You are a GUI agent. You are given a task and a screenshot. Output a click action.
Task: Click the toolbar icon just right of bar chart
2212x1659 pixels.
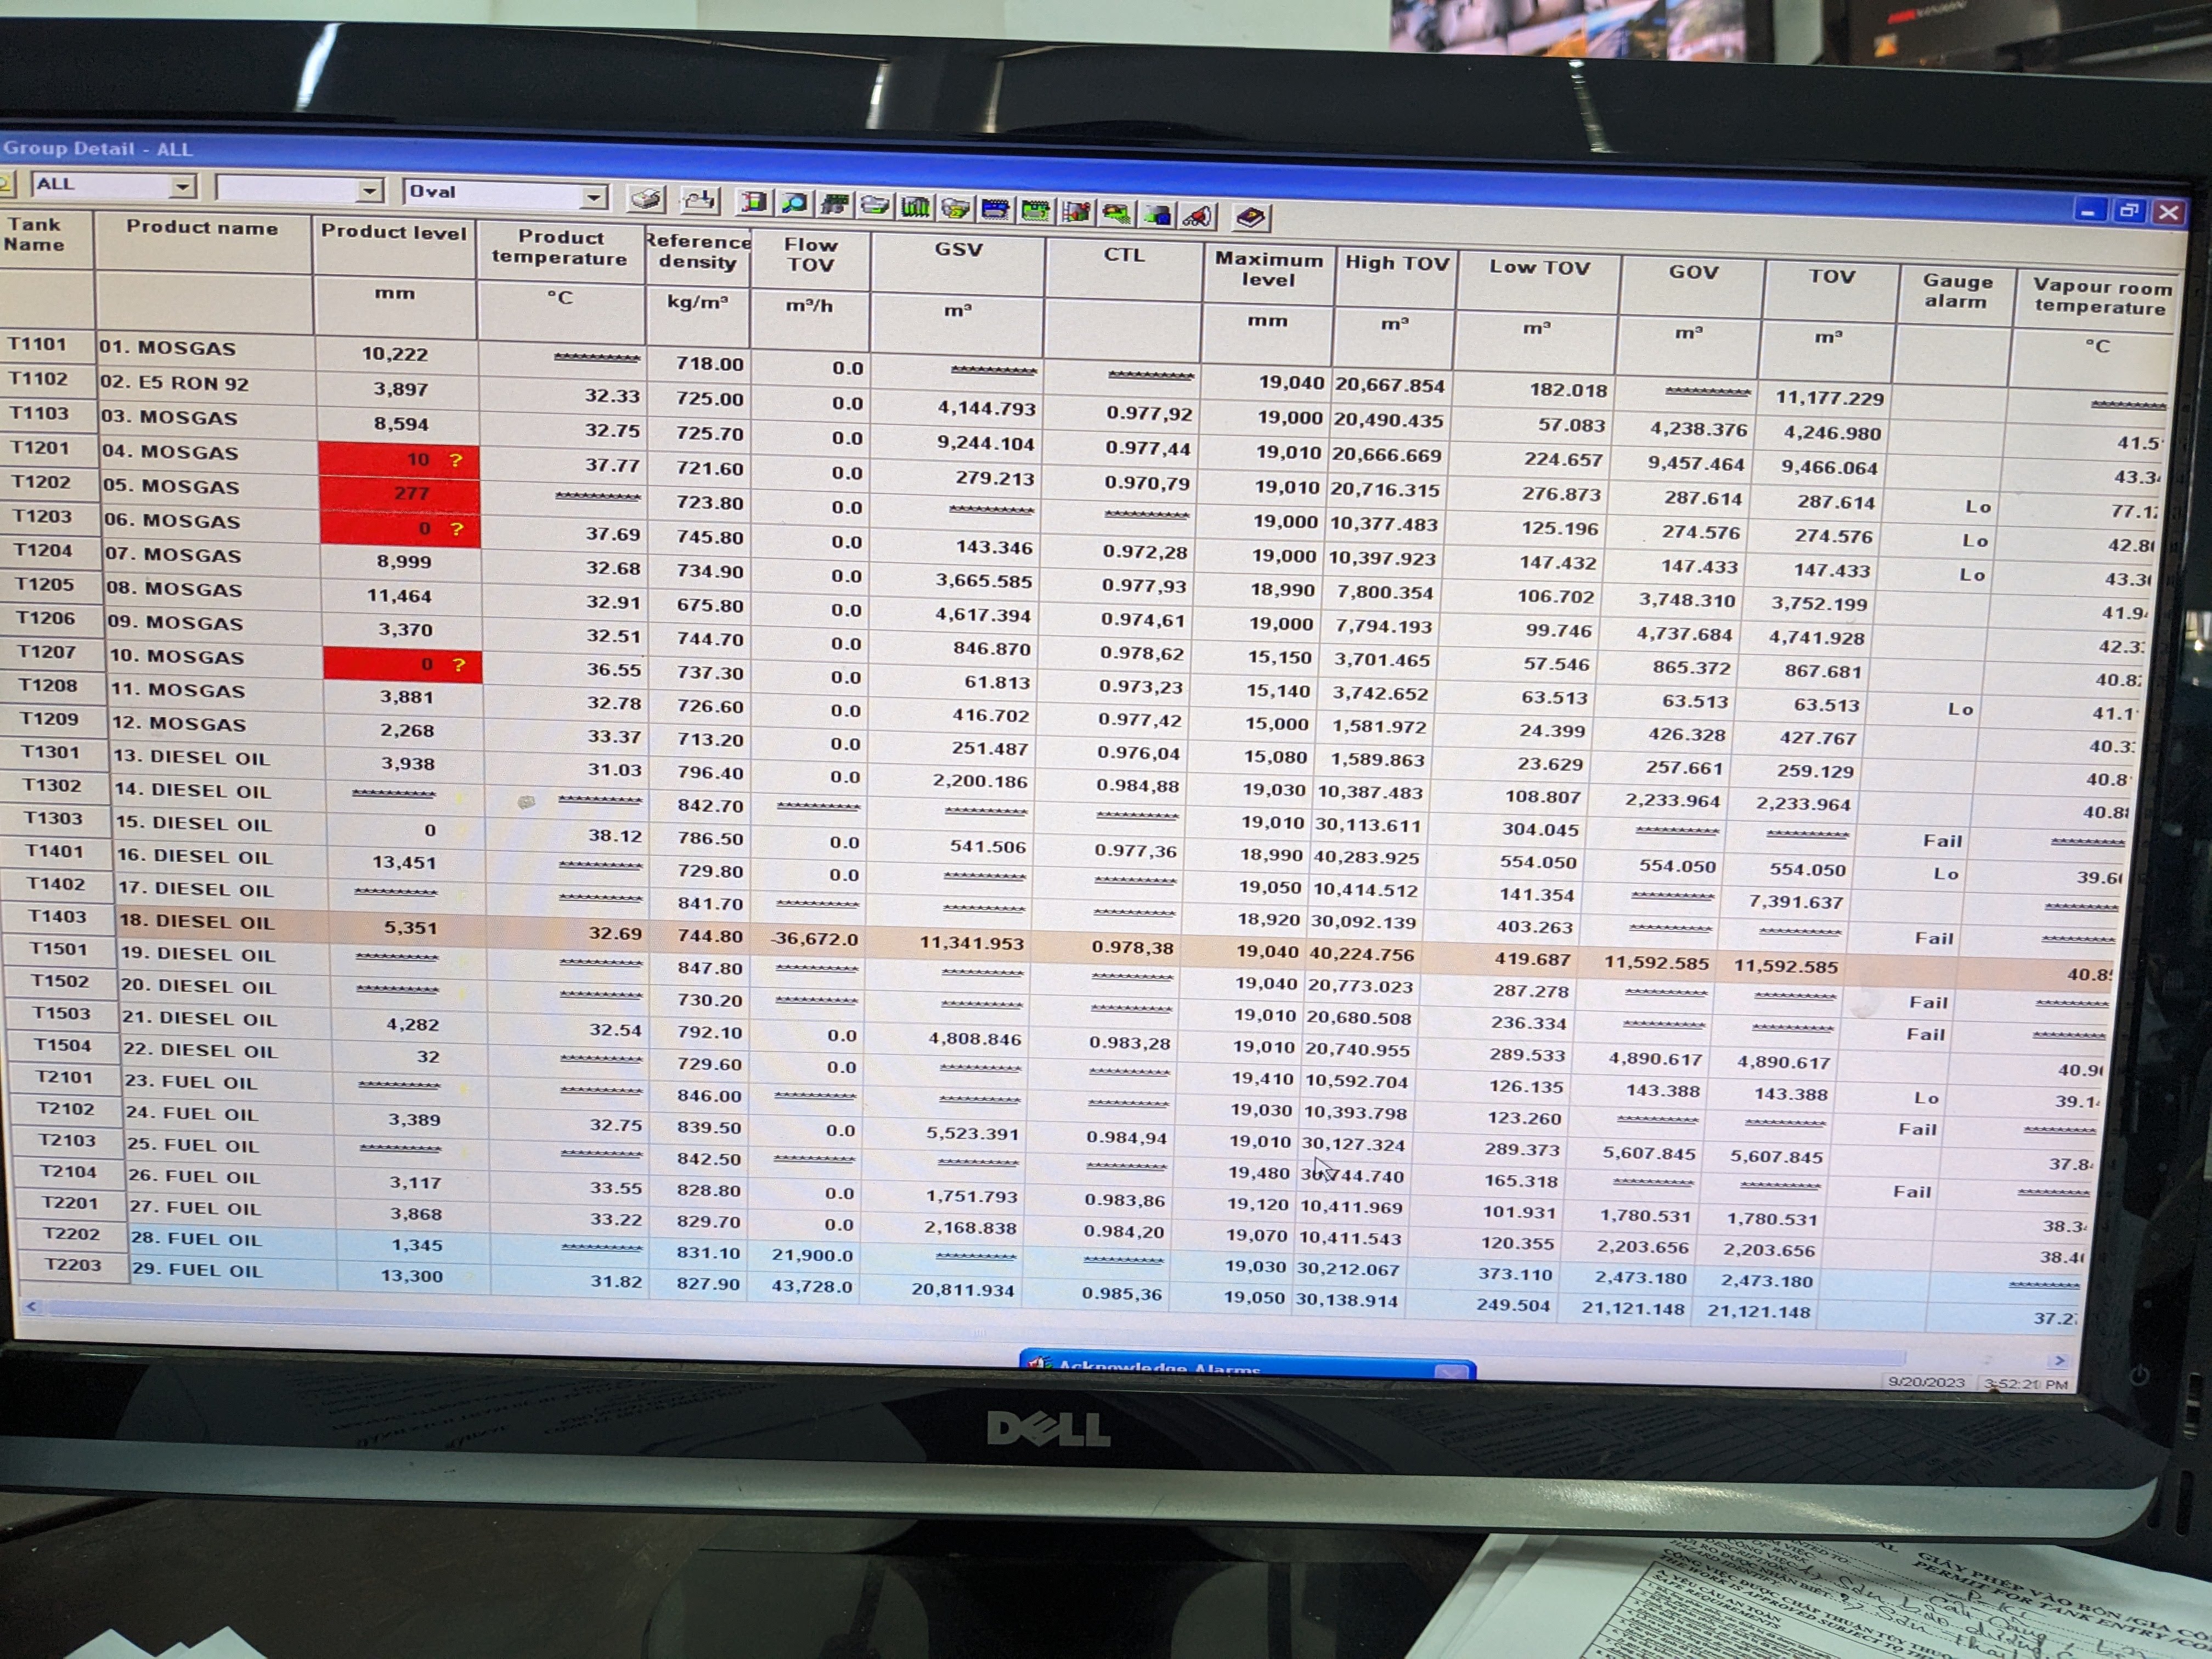click(x=955, y=208)
